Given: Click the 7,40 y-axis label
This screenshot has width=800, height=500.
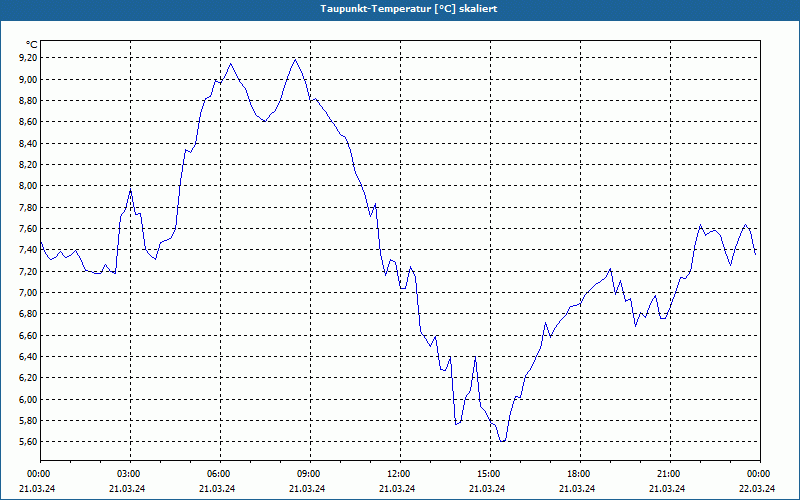Looking at the screenshot, I should (x=29, y=250).
